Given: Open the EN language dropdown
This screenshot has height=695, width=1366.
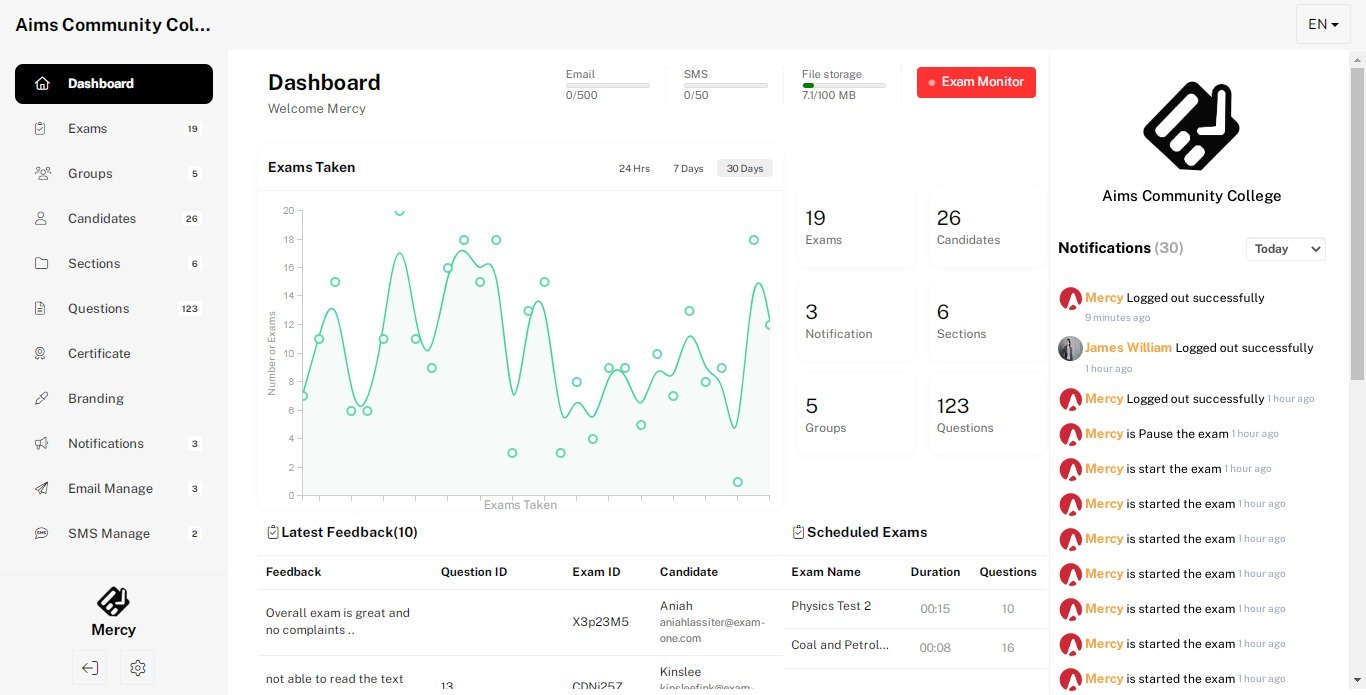Looking at the screenshot, I should tap(1323, 24).
